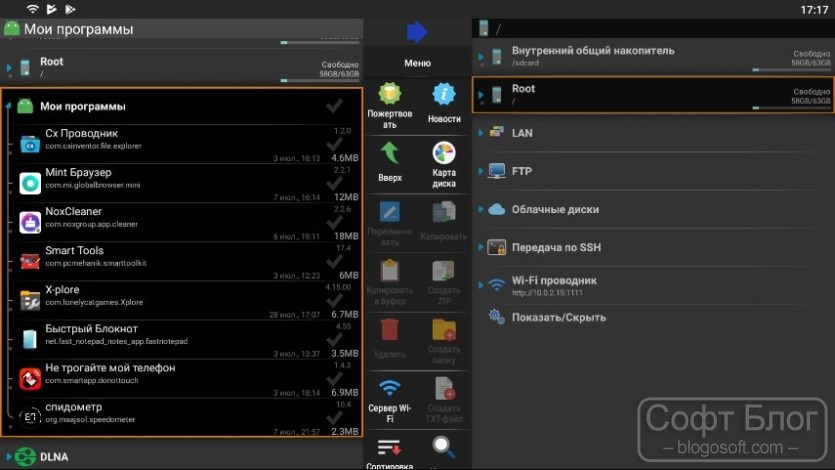Tick the NoxCleaner selection checkmark

point(334,222)
